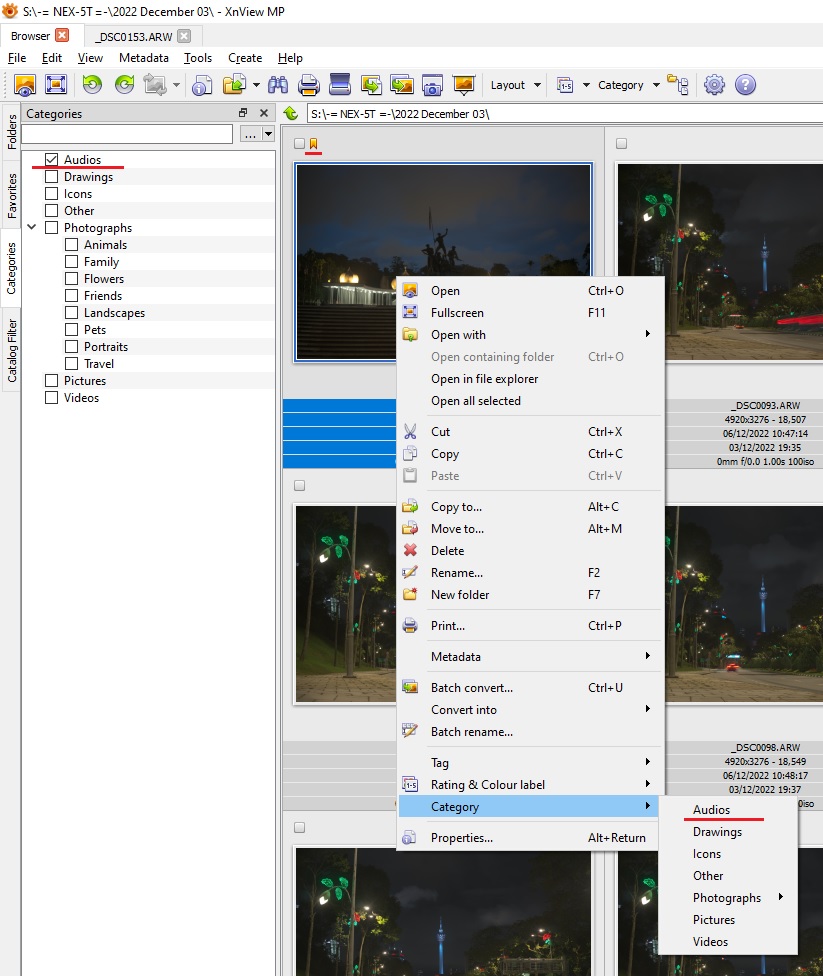Click the Browser view toolbar icon
Viewport: 823px width, 976px height.
click(25, 85)
